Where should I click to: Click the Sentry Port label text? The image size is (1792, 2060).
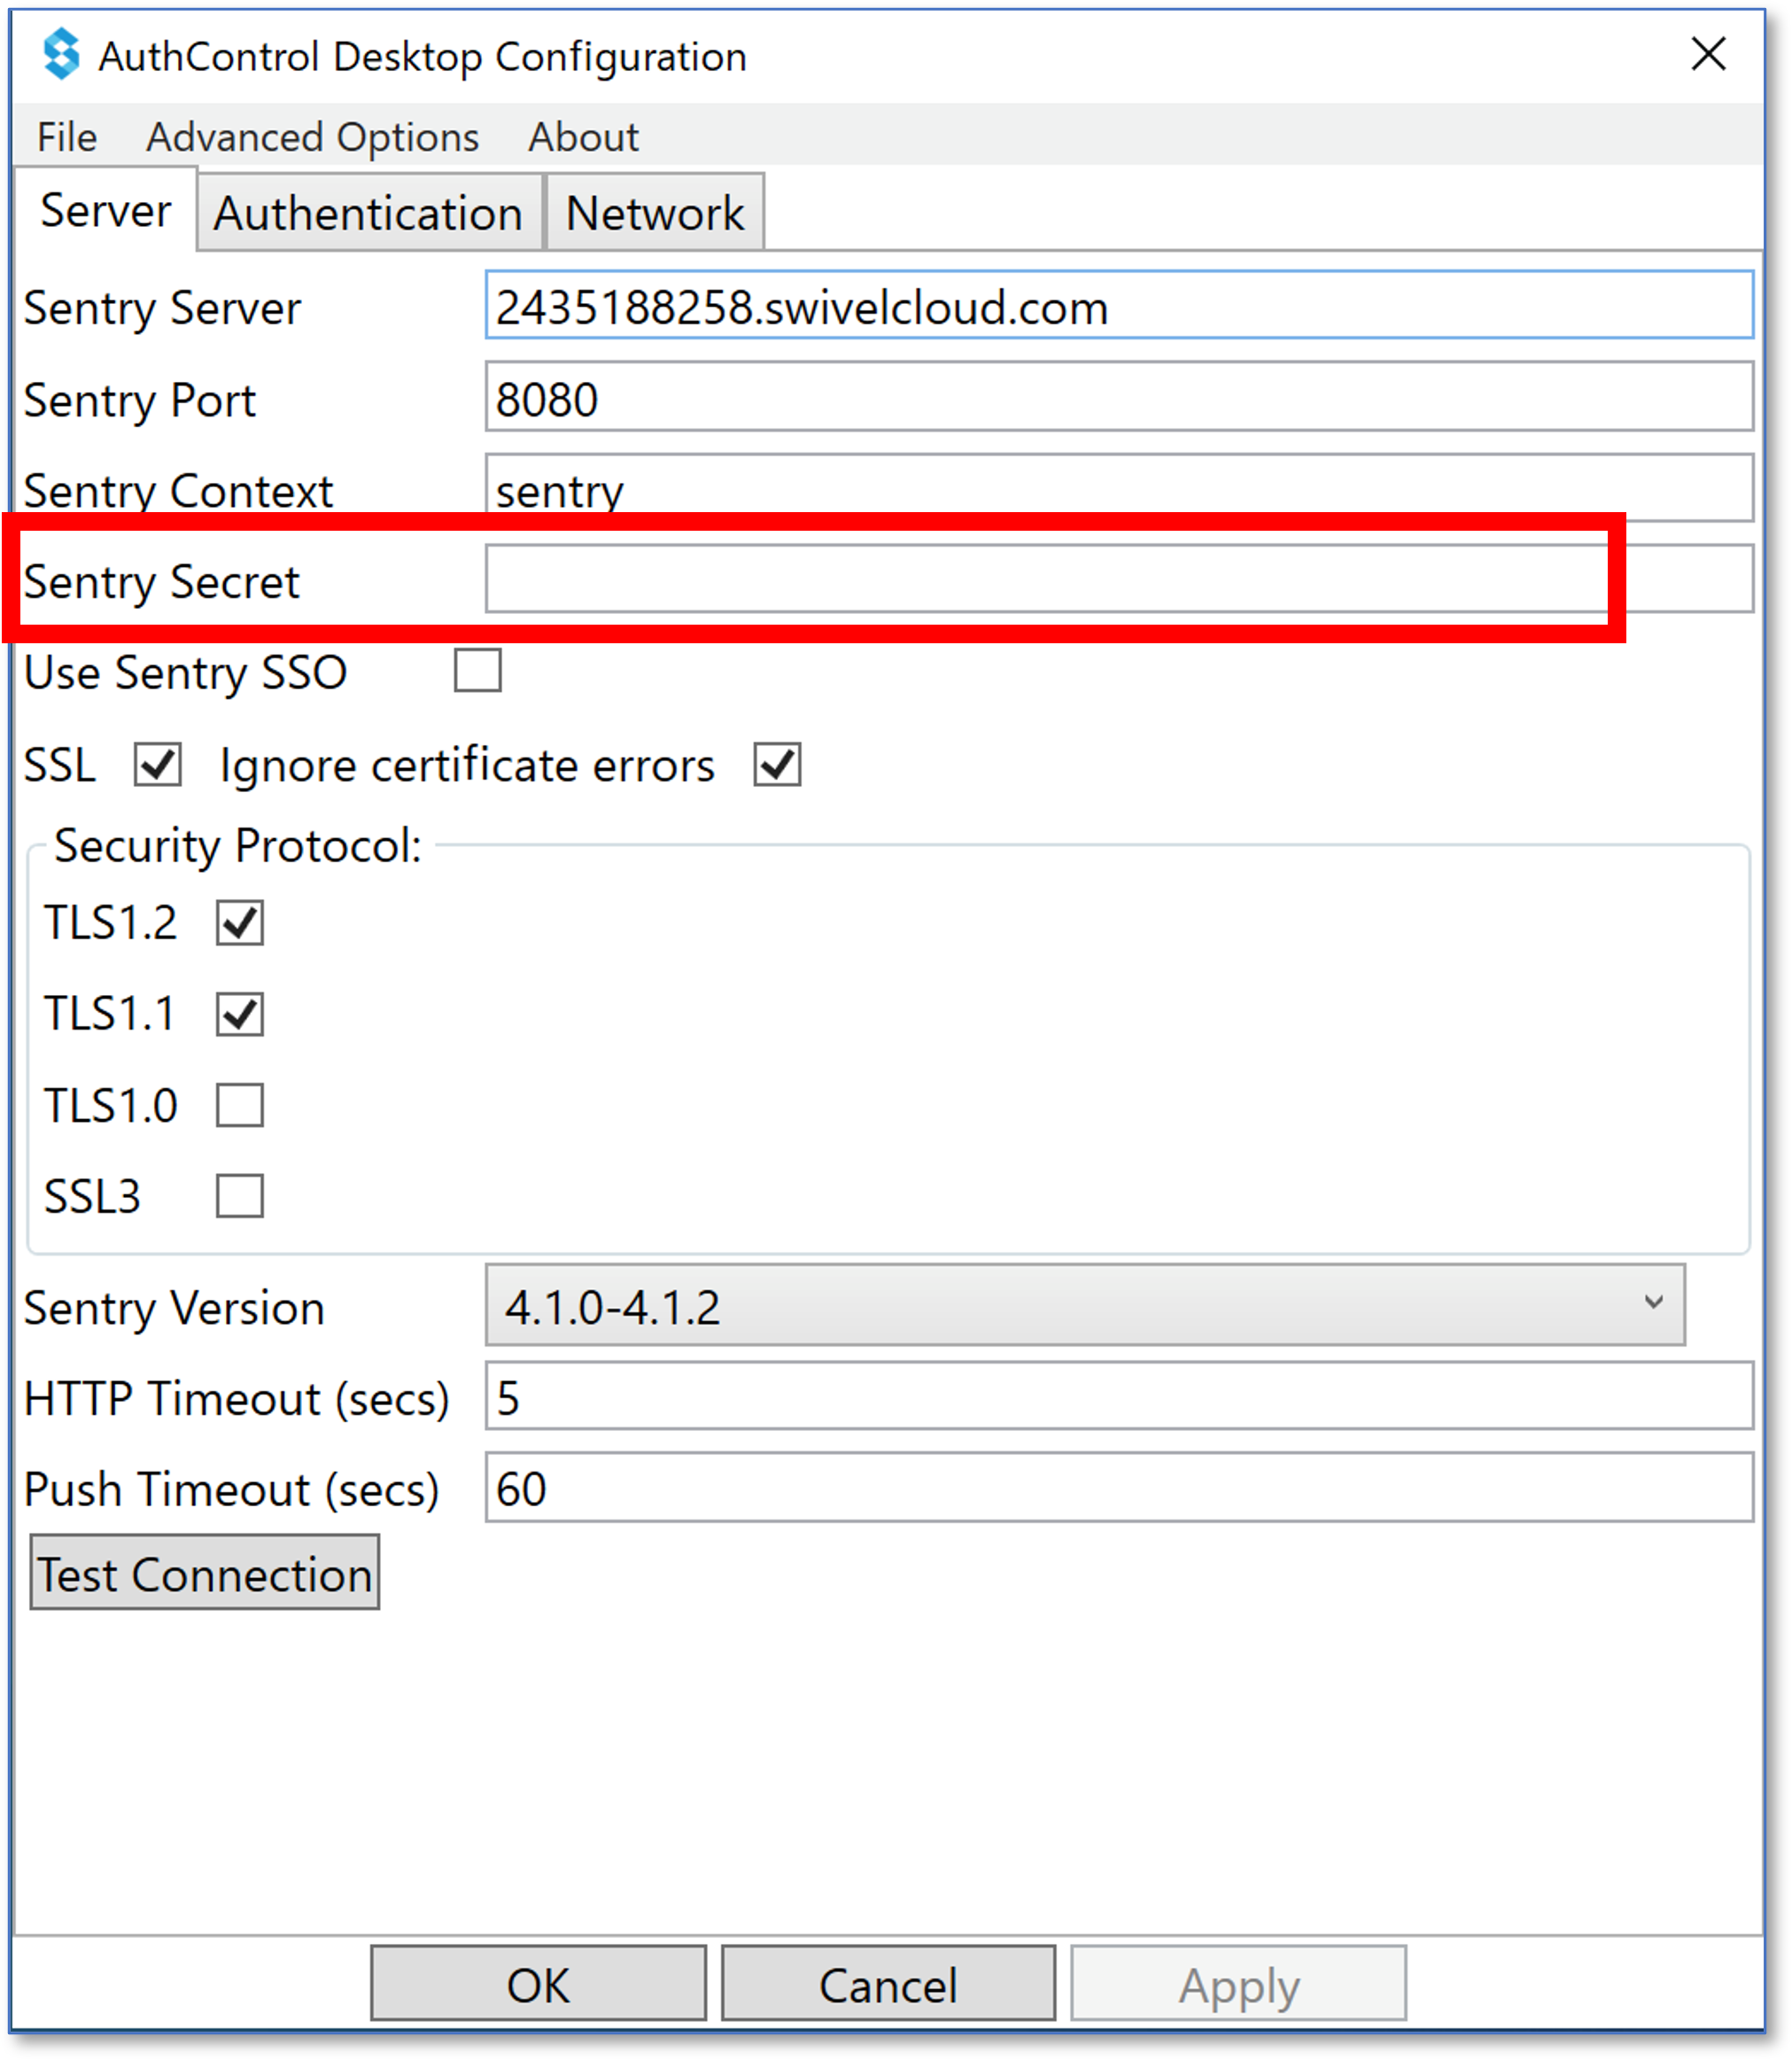click(140, 401)
